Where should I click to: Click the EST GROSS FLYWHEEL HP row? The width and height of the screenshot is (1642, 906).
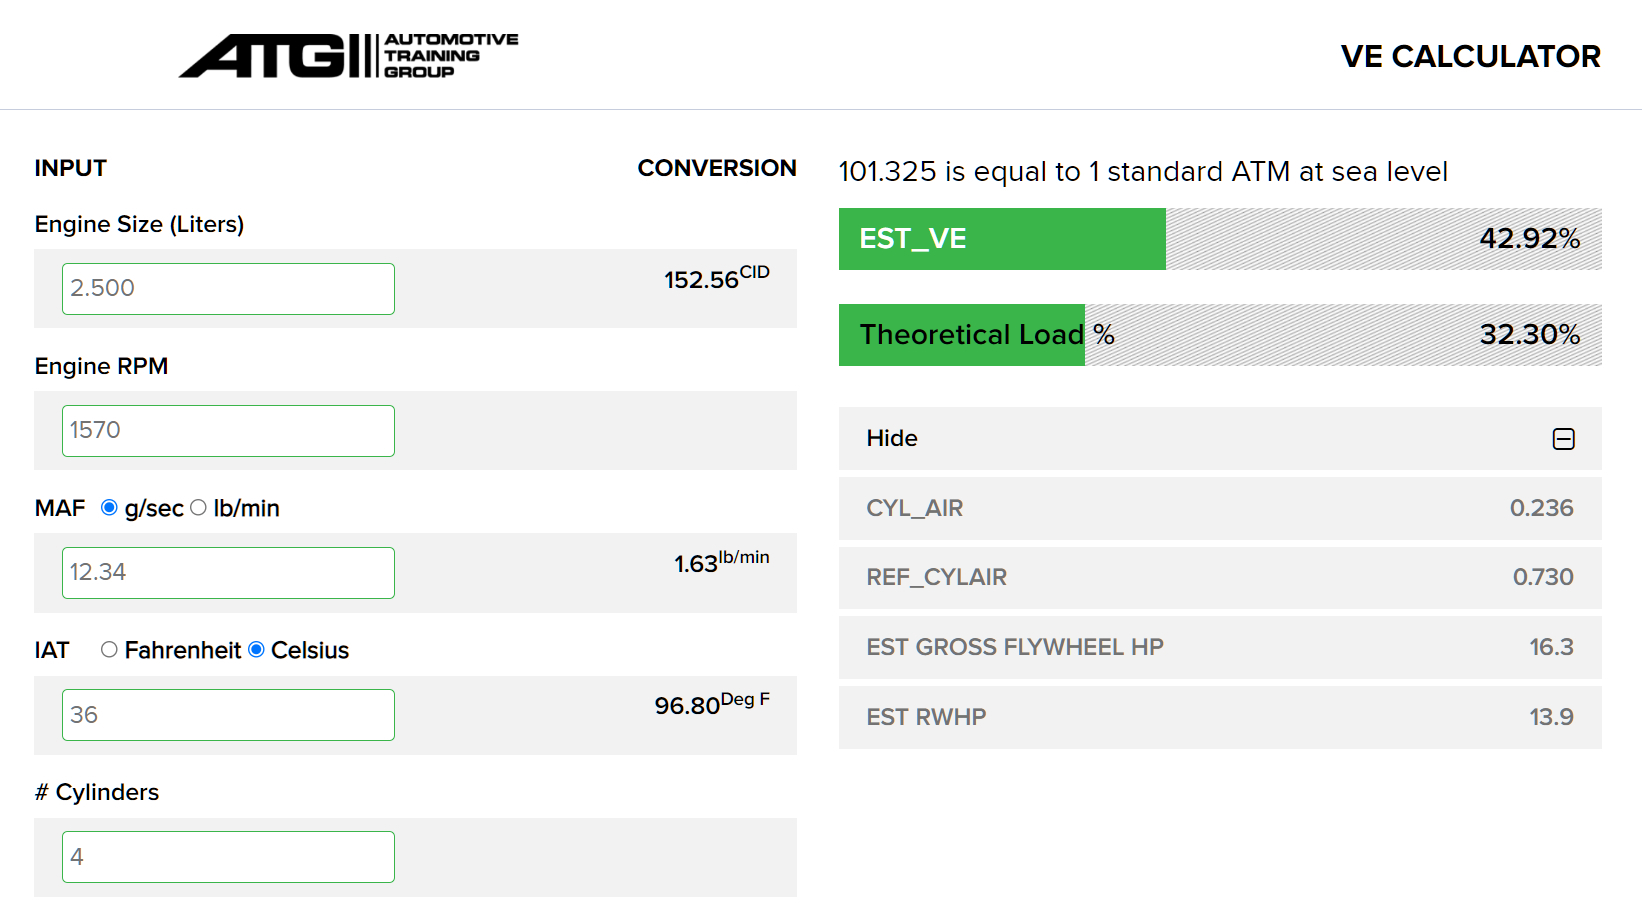(x=1219, y=647)
